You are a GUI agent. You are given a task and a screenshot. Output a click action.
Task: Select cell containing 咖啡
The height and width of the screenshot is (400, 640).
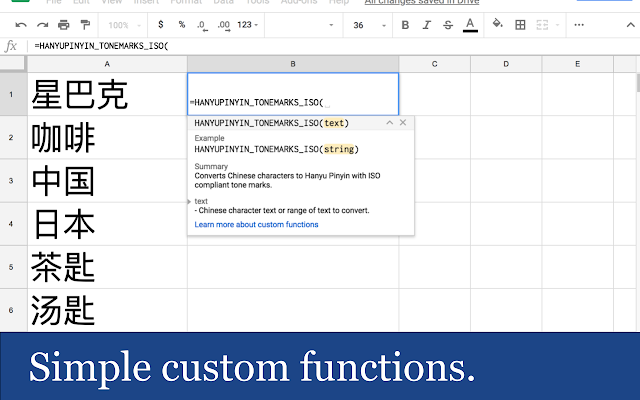tap(107, 138)
